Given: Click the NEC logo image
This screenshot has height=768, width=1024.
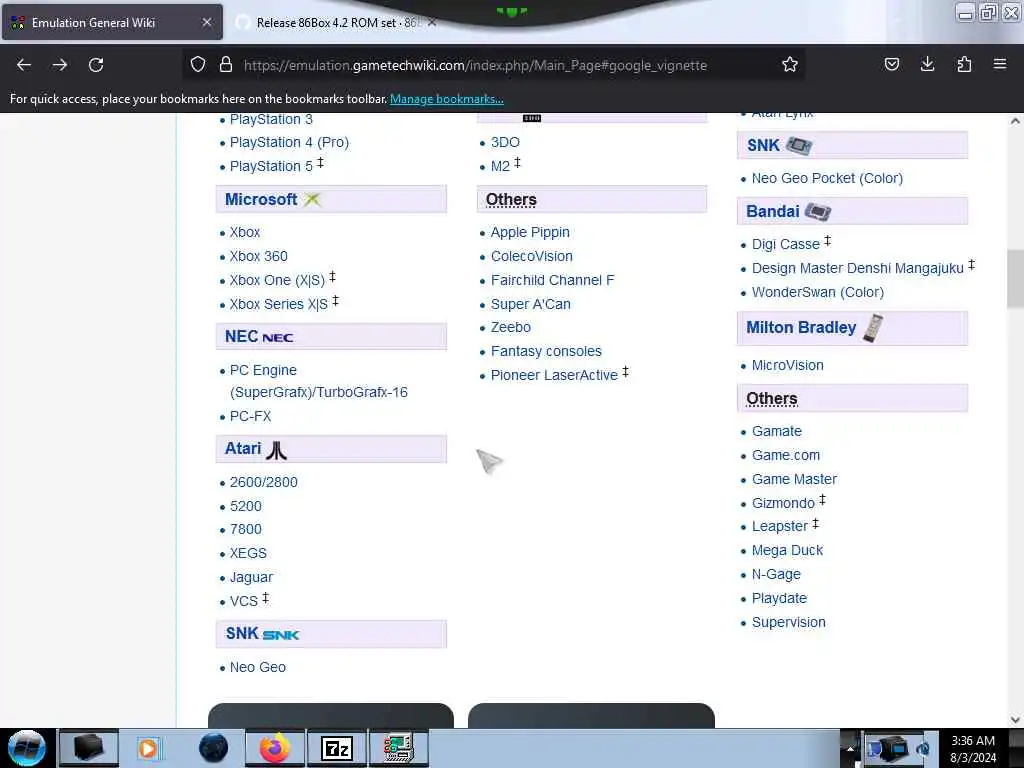Looking at the screenshot, I should coord(278,337).
